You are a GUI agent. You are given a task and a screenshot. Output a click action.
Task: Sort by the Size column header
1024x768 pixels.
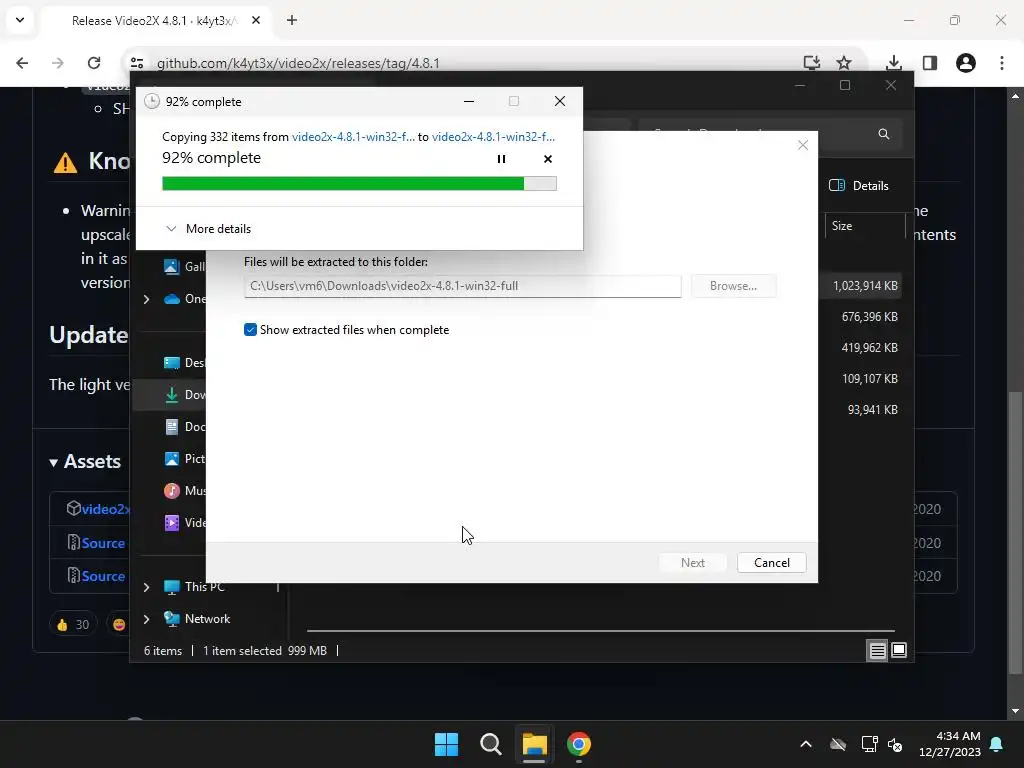[x=842, y=226]
